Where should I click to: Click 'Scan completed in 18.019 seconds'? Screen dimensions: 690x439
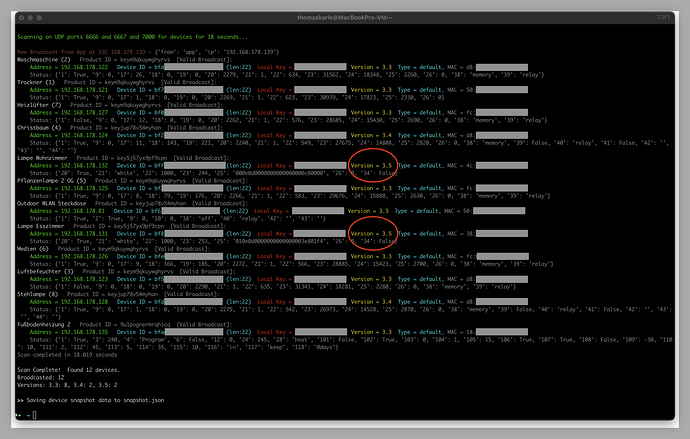[x=67, y=355]
